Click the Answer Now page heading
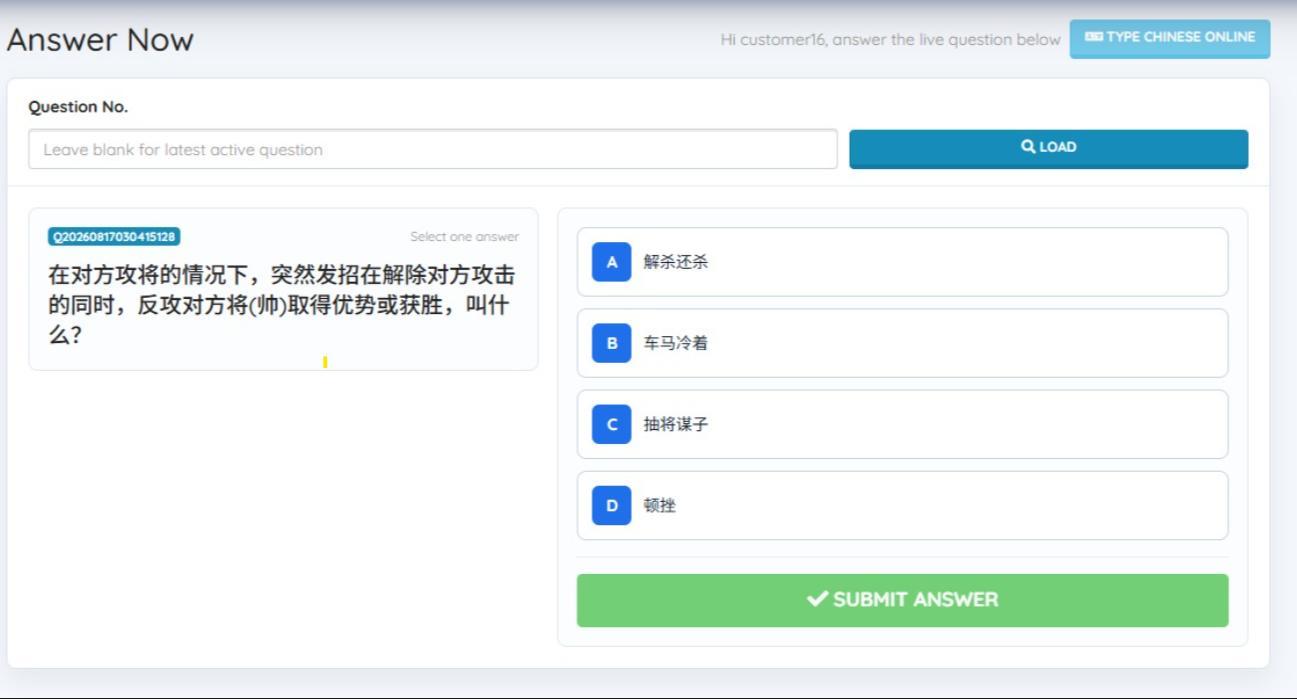The height and width of the screenshot is (699, 1297). click(x=100, y=40)
